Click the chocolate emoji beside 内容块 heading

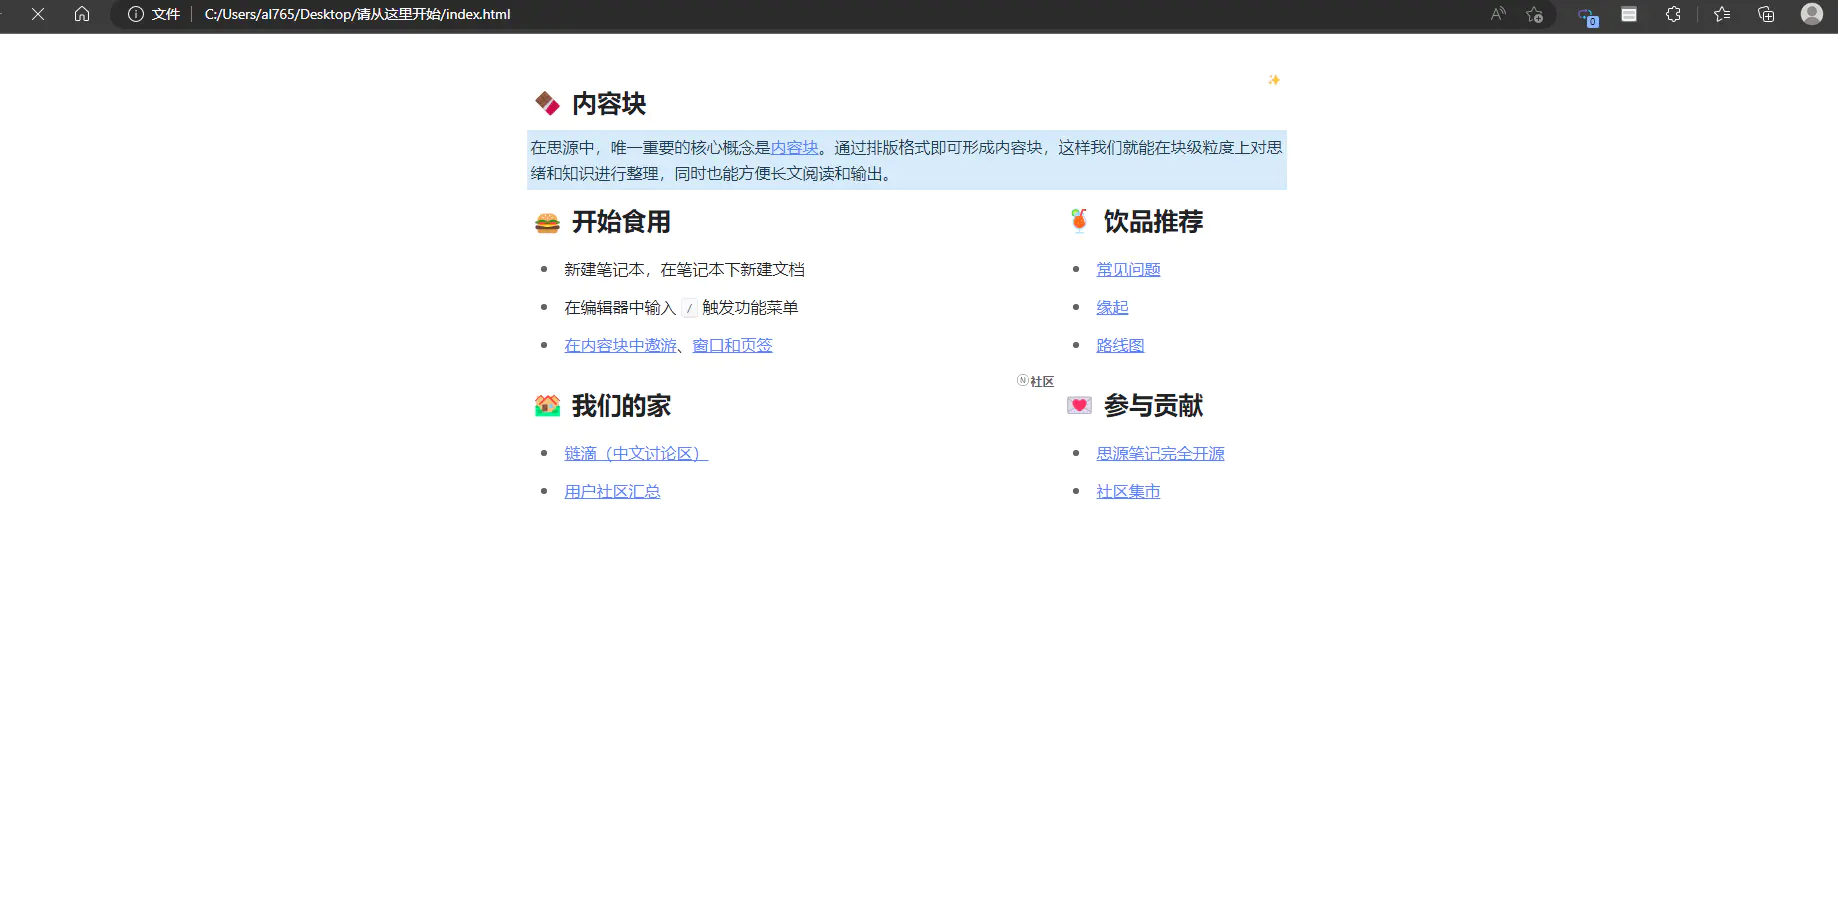(547, 103)
